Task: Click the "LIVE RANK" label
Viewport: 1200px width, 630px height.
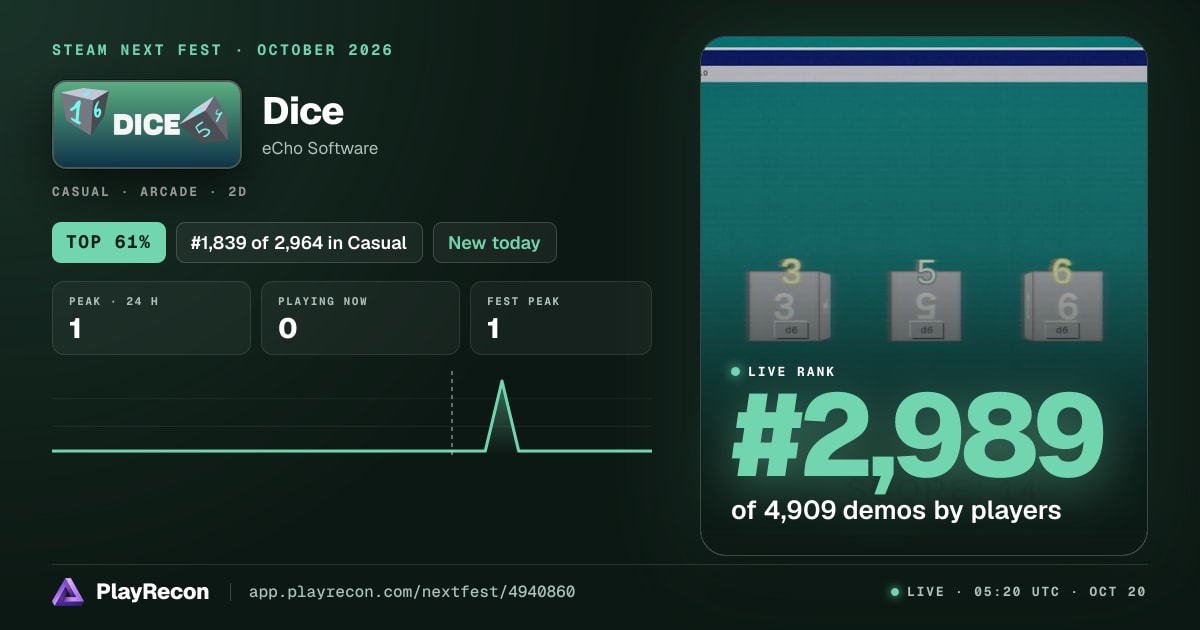Action: tap(791, 372)
